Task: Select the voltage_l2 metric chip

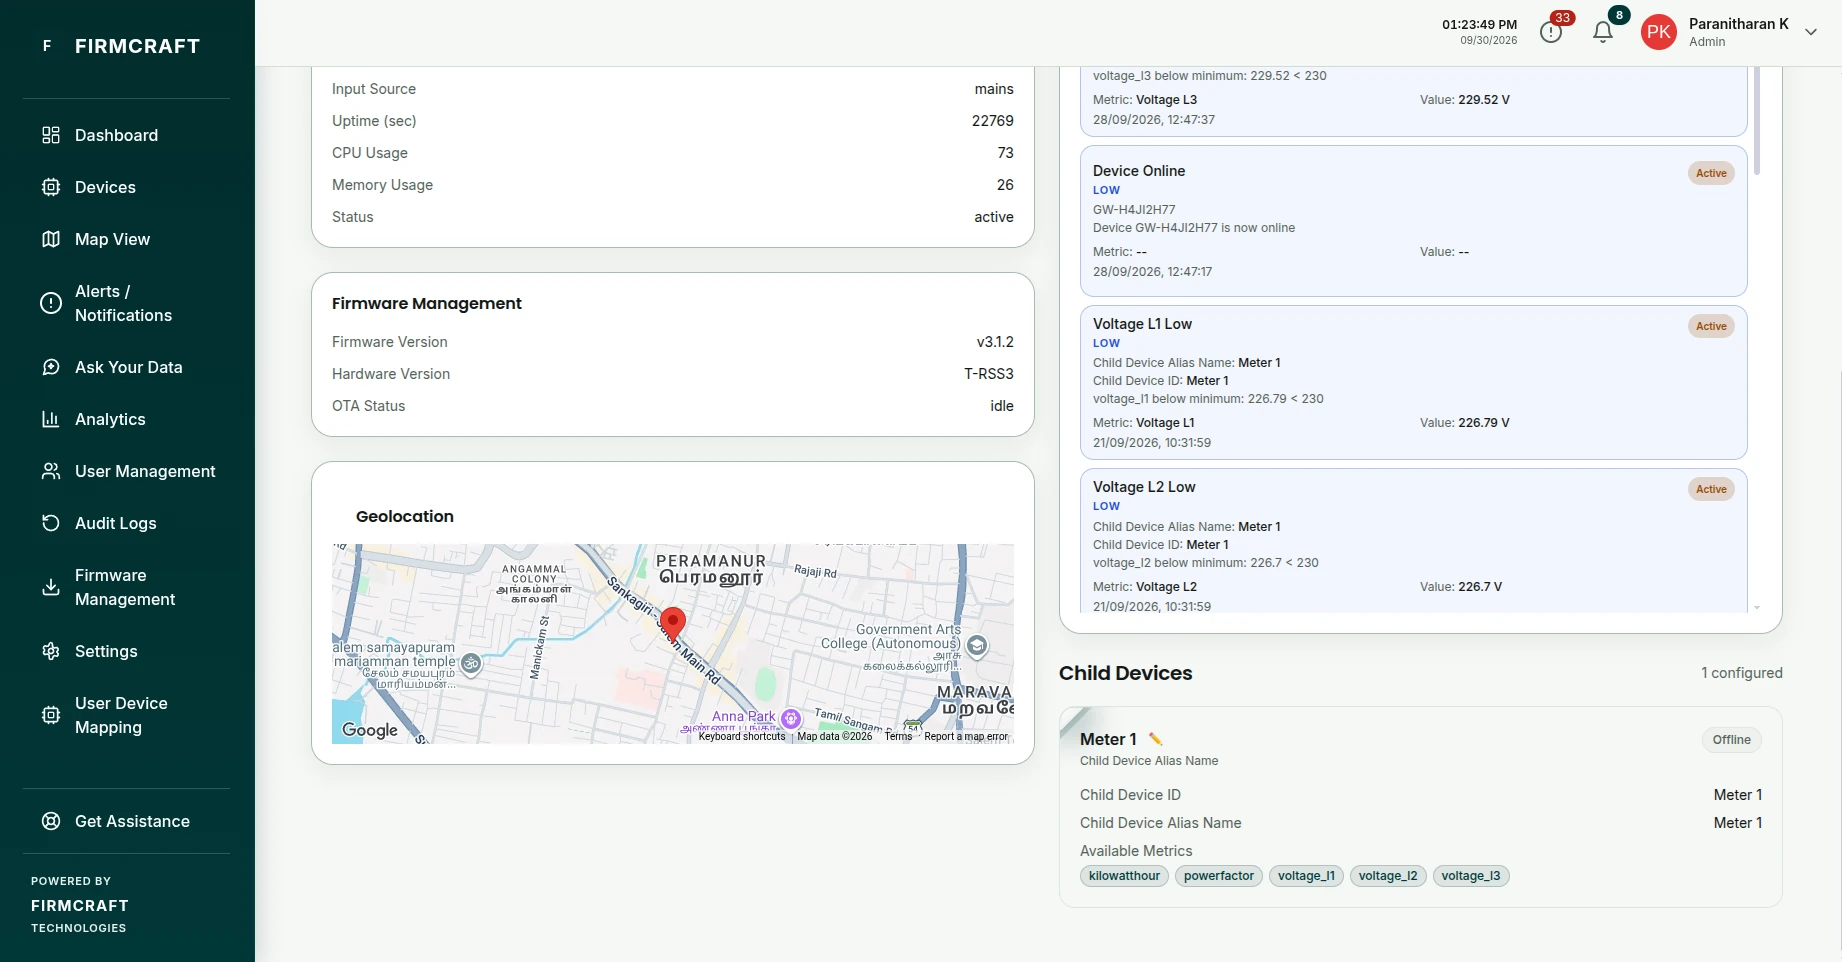Action: (x=1388, y=876)
